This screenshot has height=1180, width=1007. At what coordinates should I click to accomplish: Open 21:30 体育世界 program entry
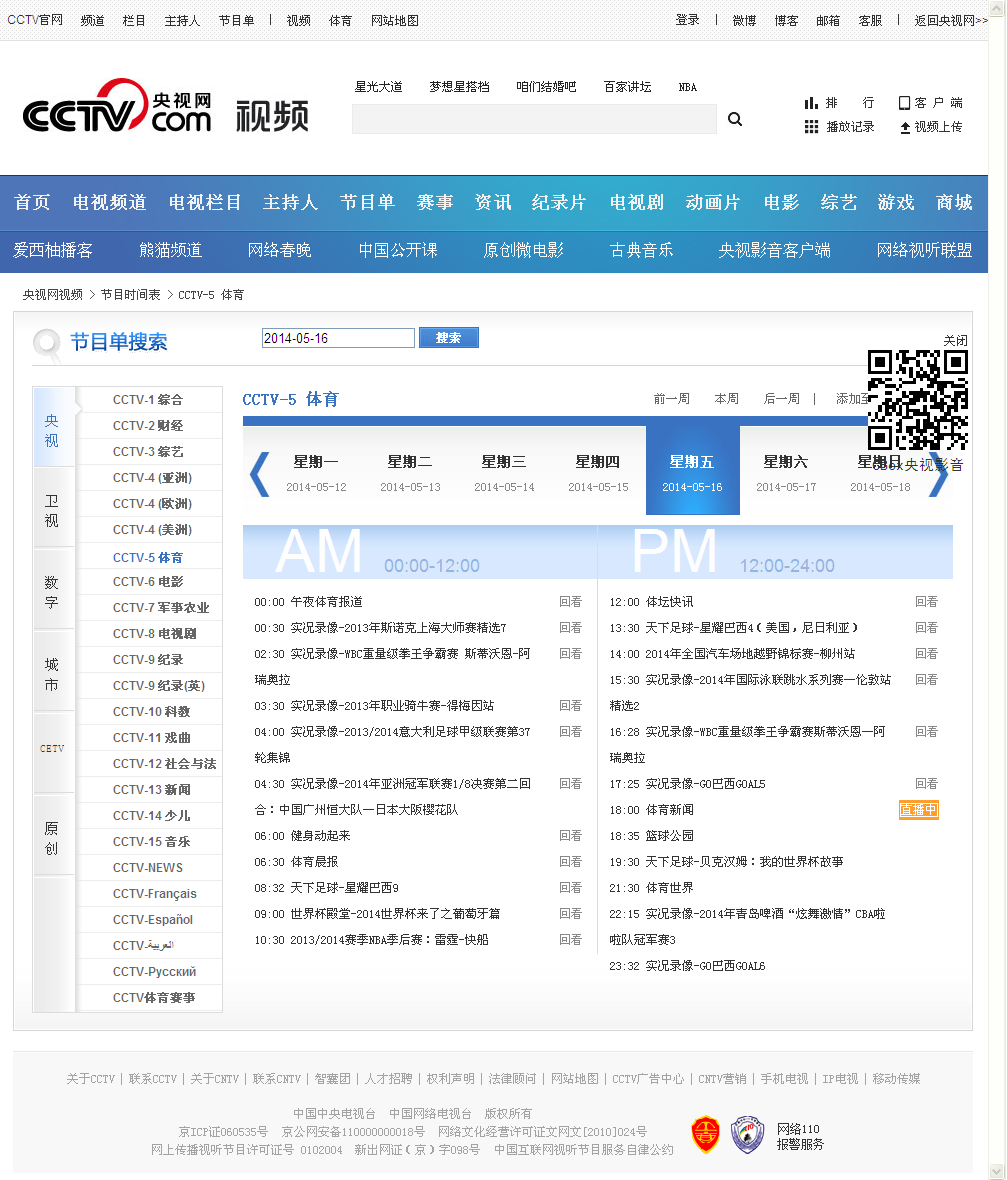pyautogui.click(x=651, y=888)
